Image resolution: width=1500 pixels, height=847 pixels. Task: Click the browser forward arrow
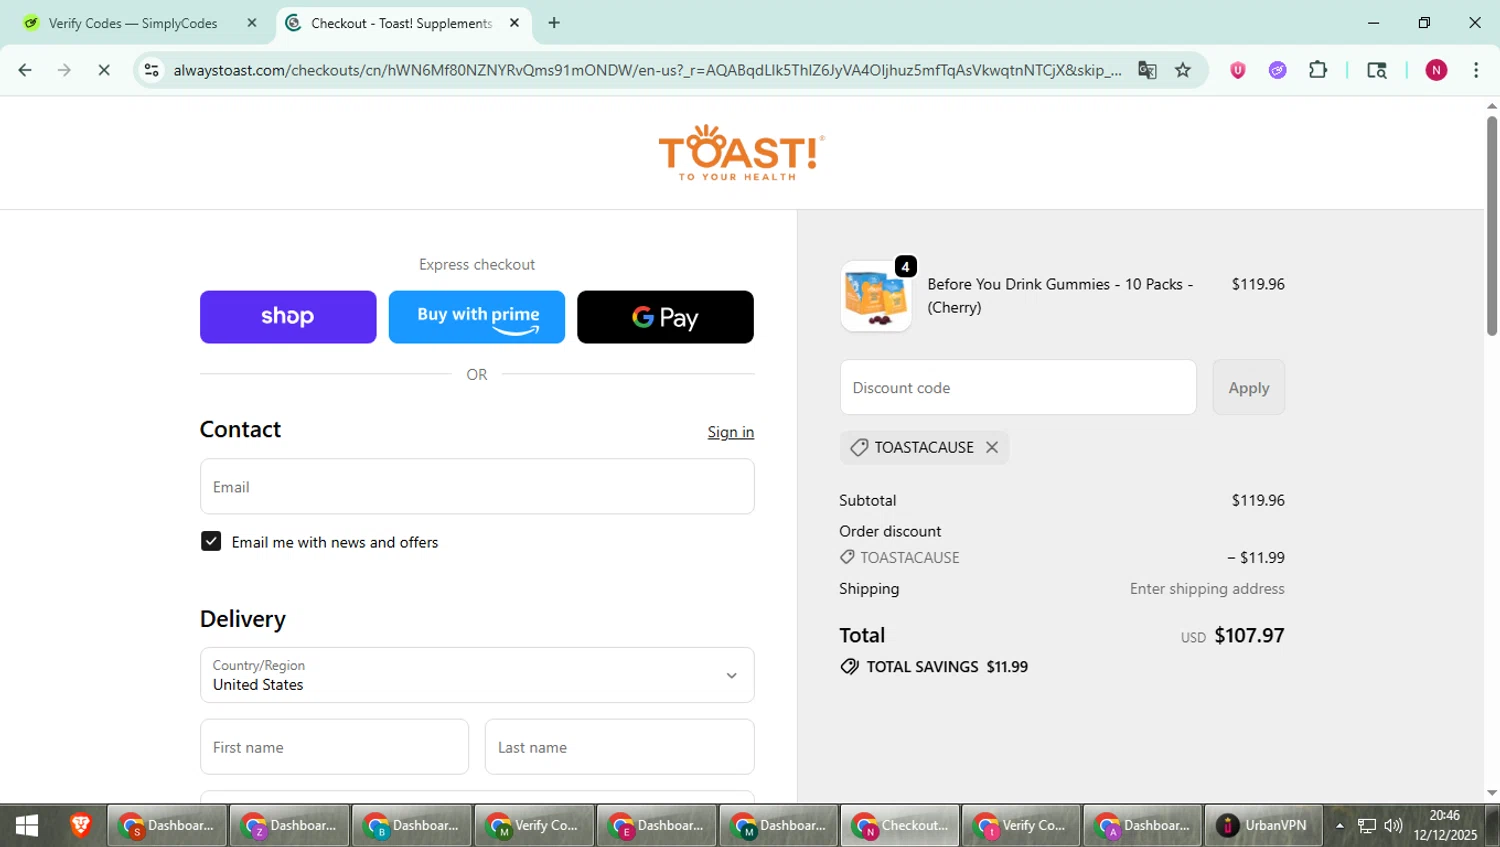64,70
